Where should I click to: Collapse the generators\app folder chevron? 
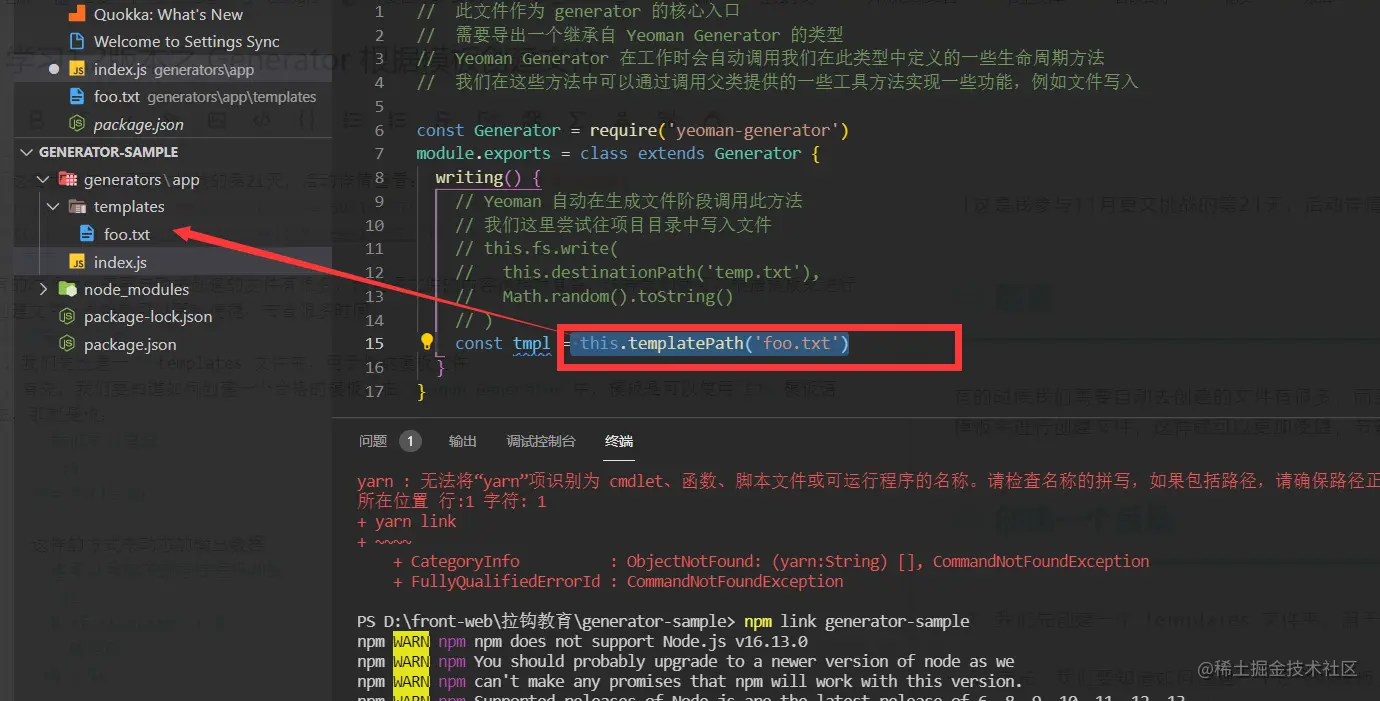(x=43, y=180)
